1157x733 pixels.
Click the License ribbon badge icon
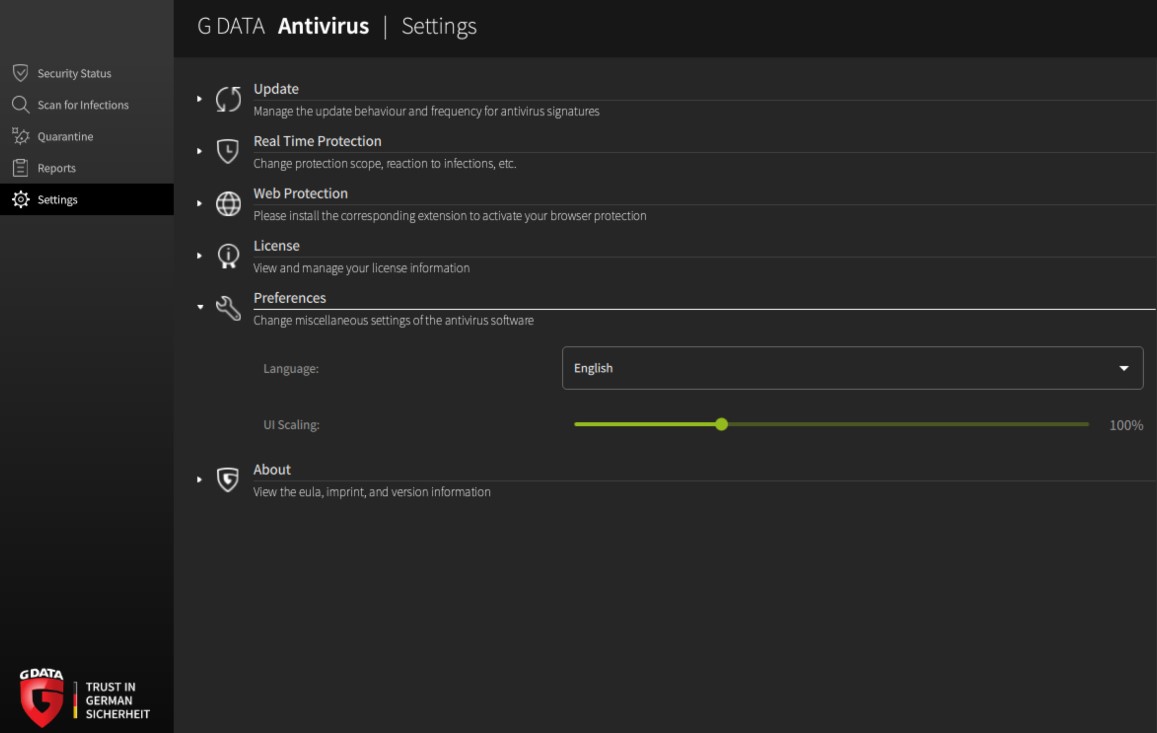point(228,256)
